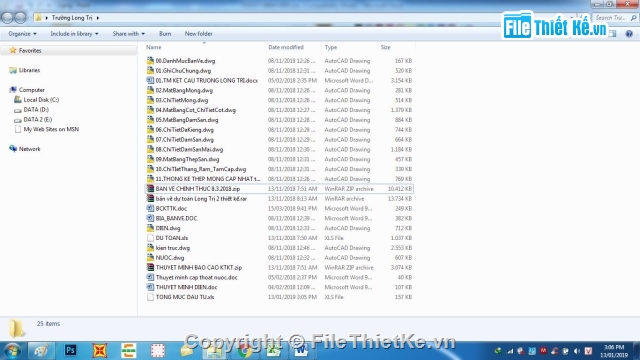Click the Burn toolbar button
The image size is (640, 360).
(165, 34)
